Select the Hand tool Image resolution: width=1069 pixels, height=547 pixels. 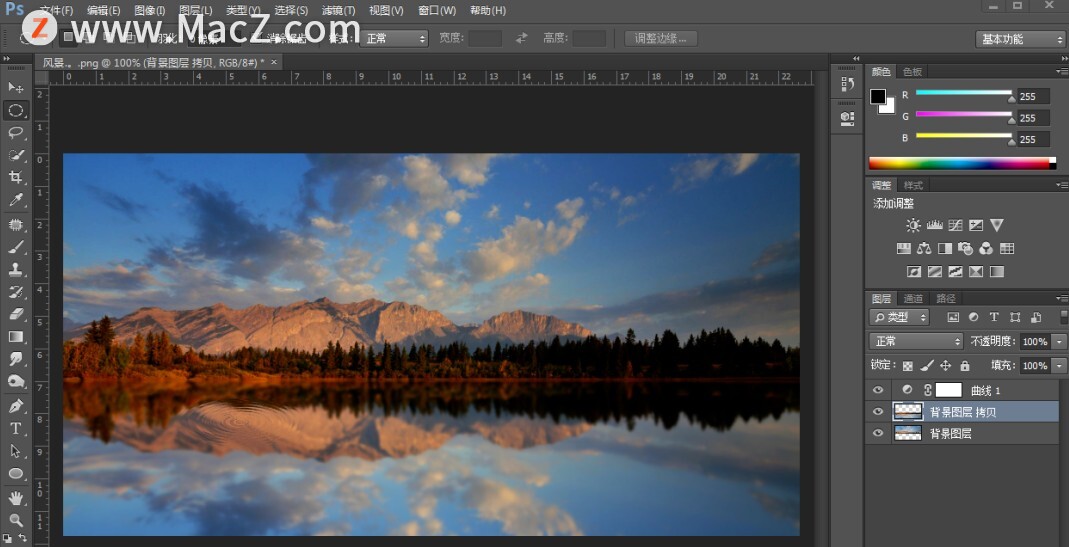(x=16, y=498)
